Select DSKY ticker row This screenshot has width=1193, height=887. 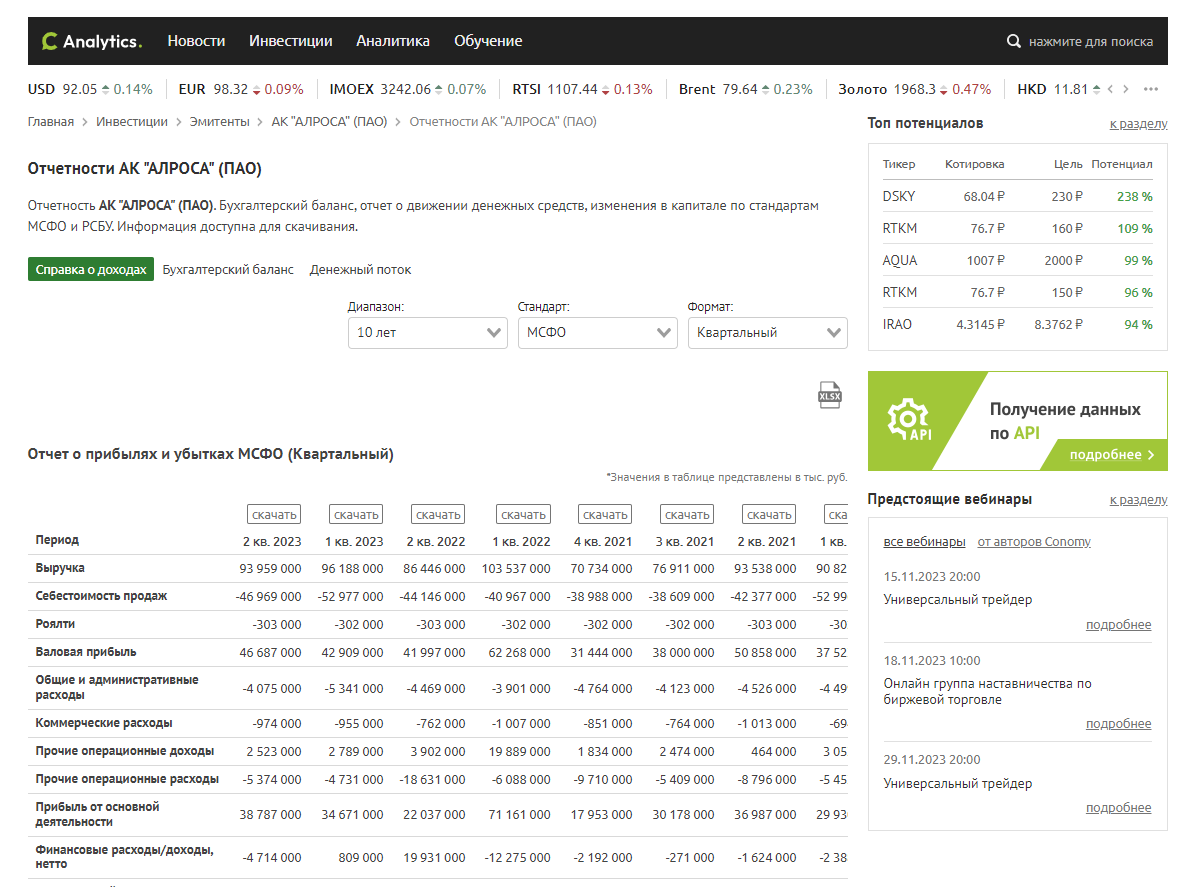[1017, 196]
